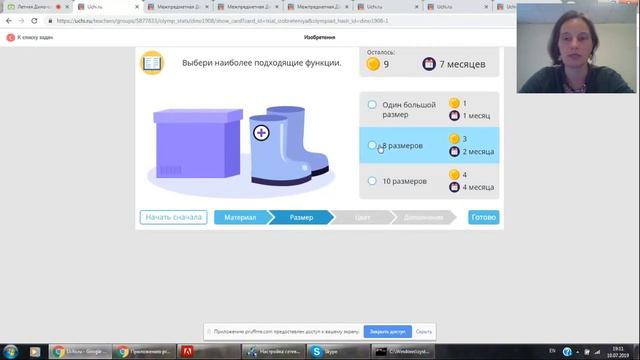Close the active Uchi.ru browser tab
Viewport: 640px width, 360px height.
point(137,7)
